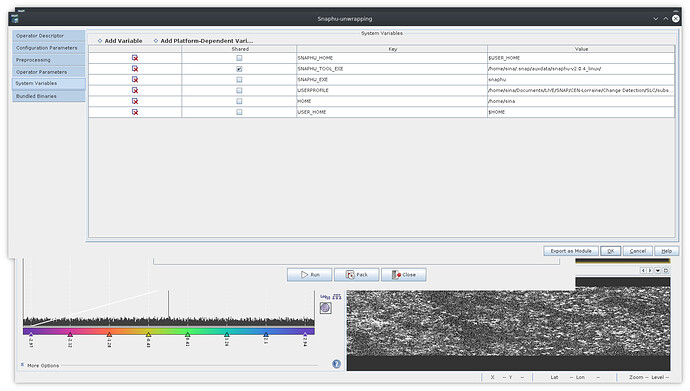The image size is (690, 391).
Task: Tick Shared checkbox for HOME variable
Action: coord(239,101)
